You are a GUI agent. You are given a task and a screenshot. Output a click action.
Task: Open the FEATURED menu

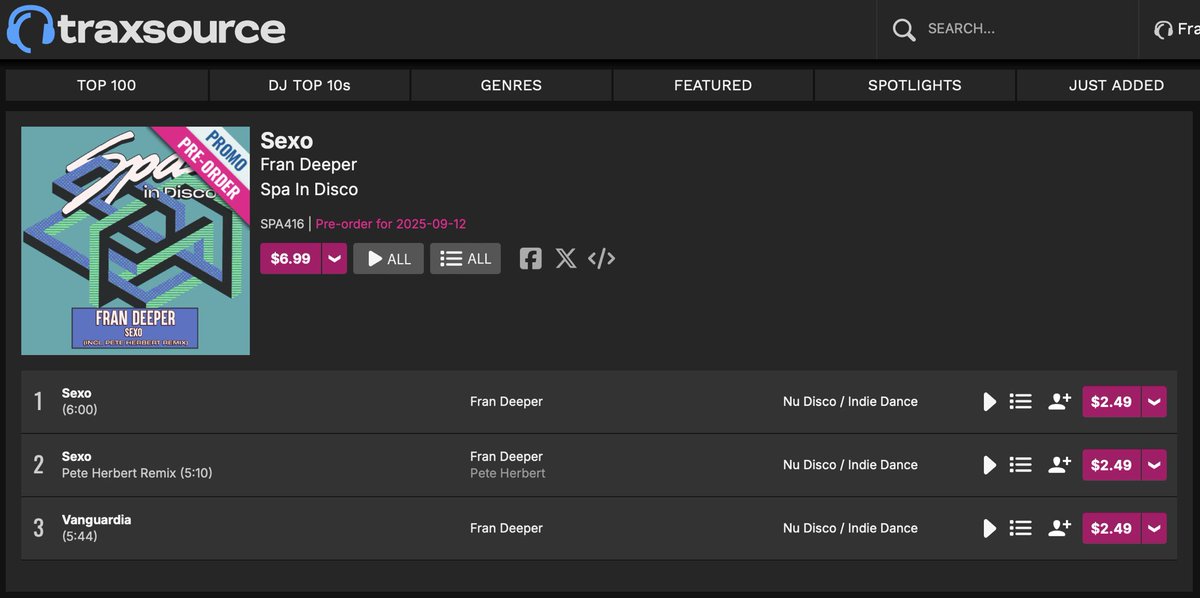point(713,85)
